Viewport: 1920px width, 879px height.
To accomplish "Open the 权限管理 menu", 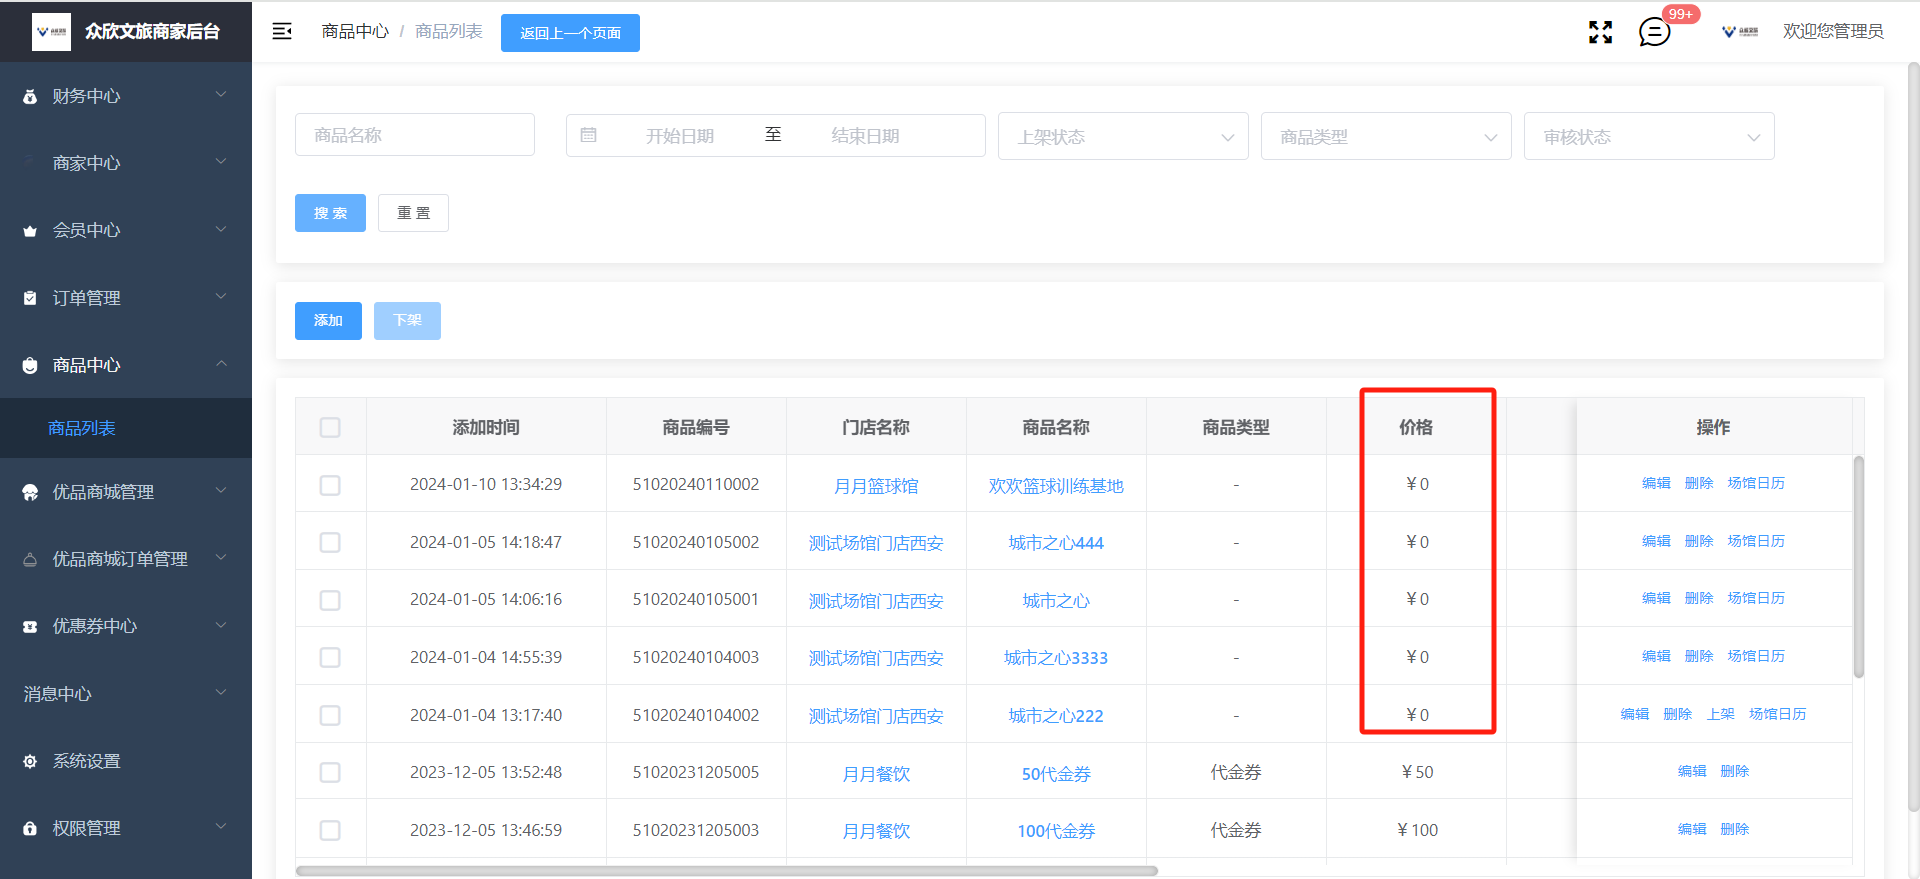I will [126, 828].
